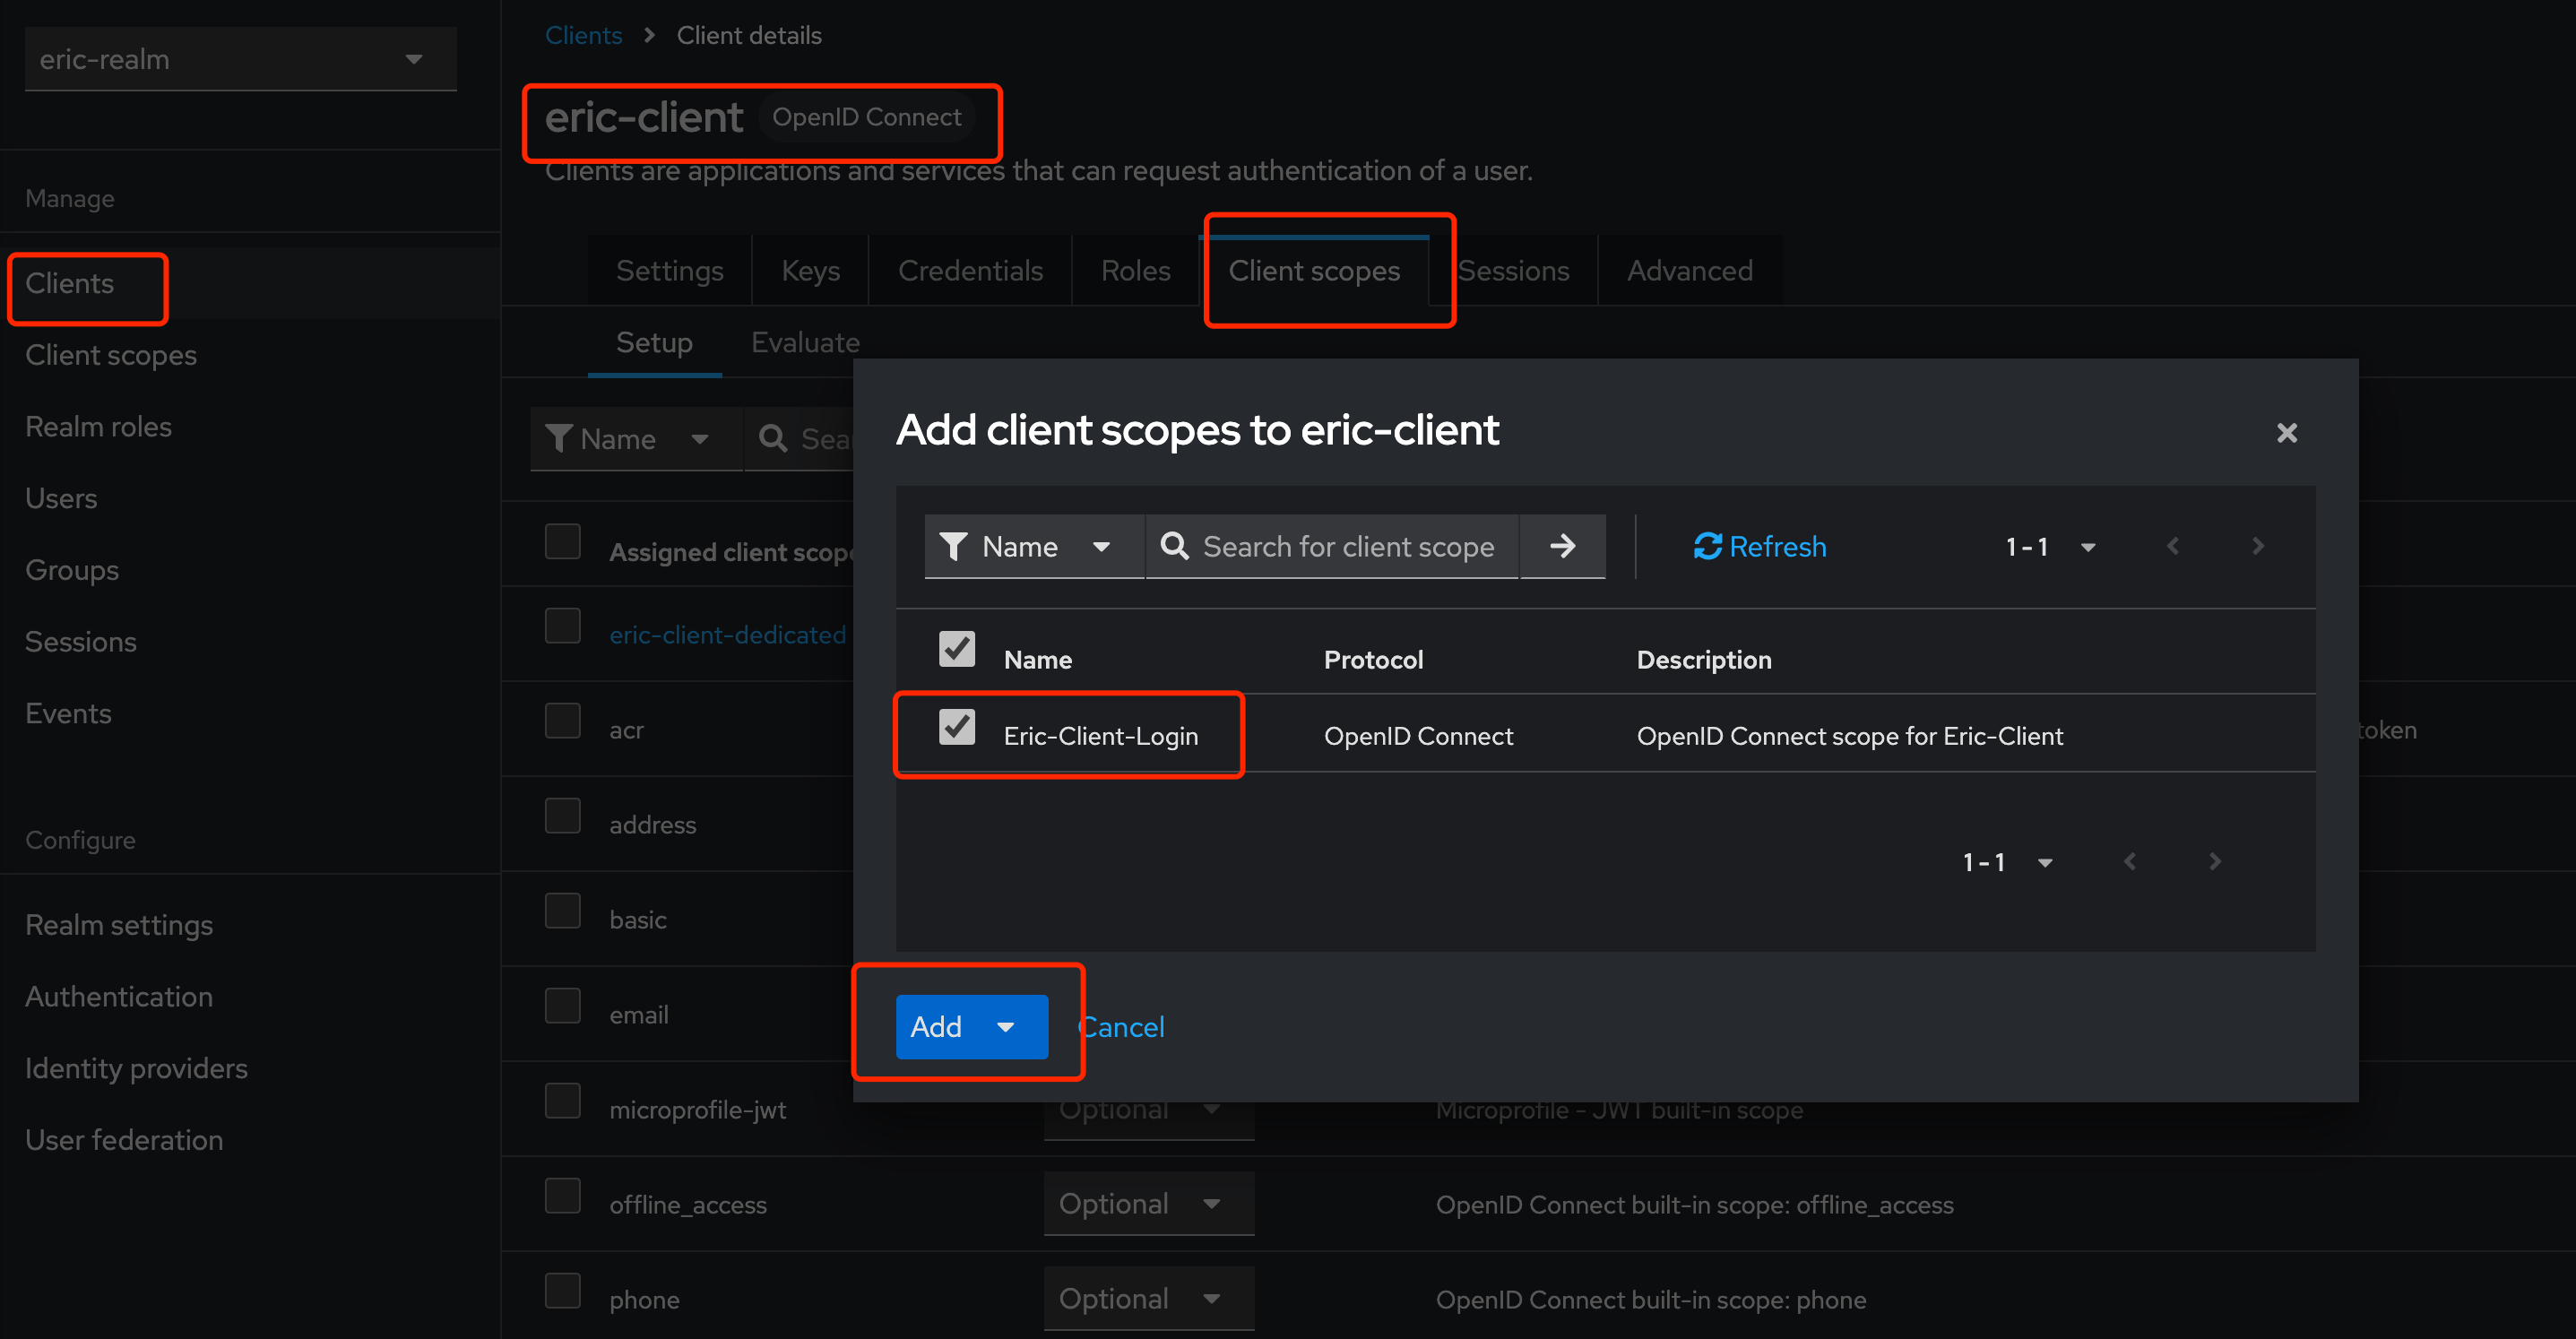
Task: Open the Roles tab
Action: point(1135,270)
